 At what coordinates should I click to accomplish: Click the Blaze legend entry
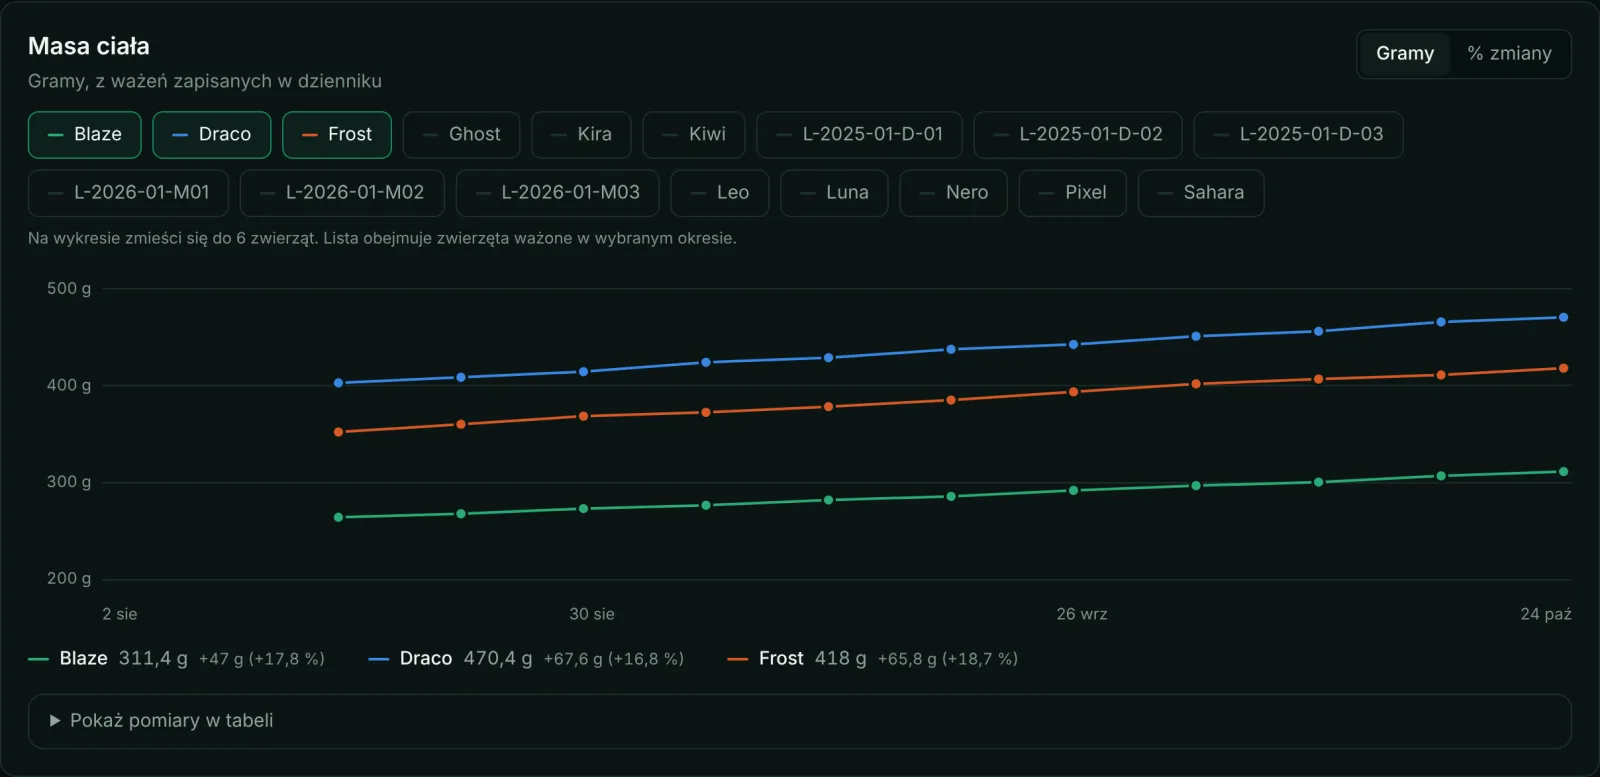coord(176,659)
